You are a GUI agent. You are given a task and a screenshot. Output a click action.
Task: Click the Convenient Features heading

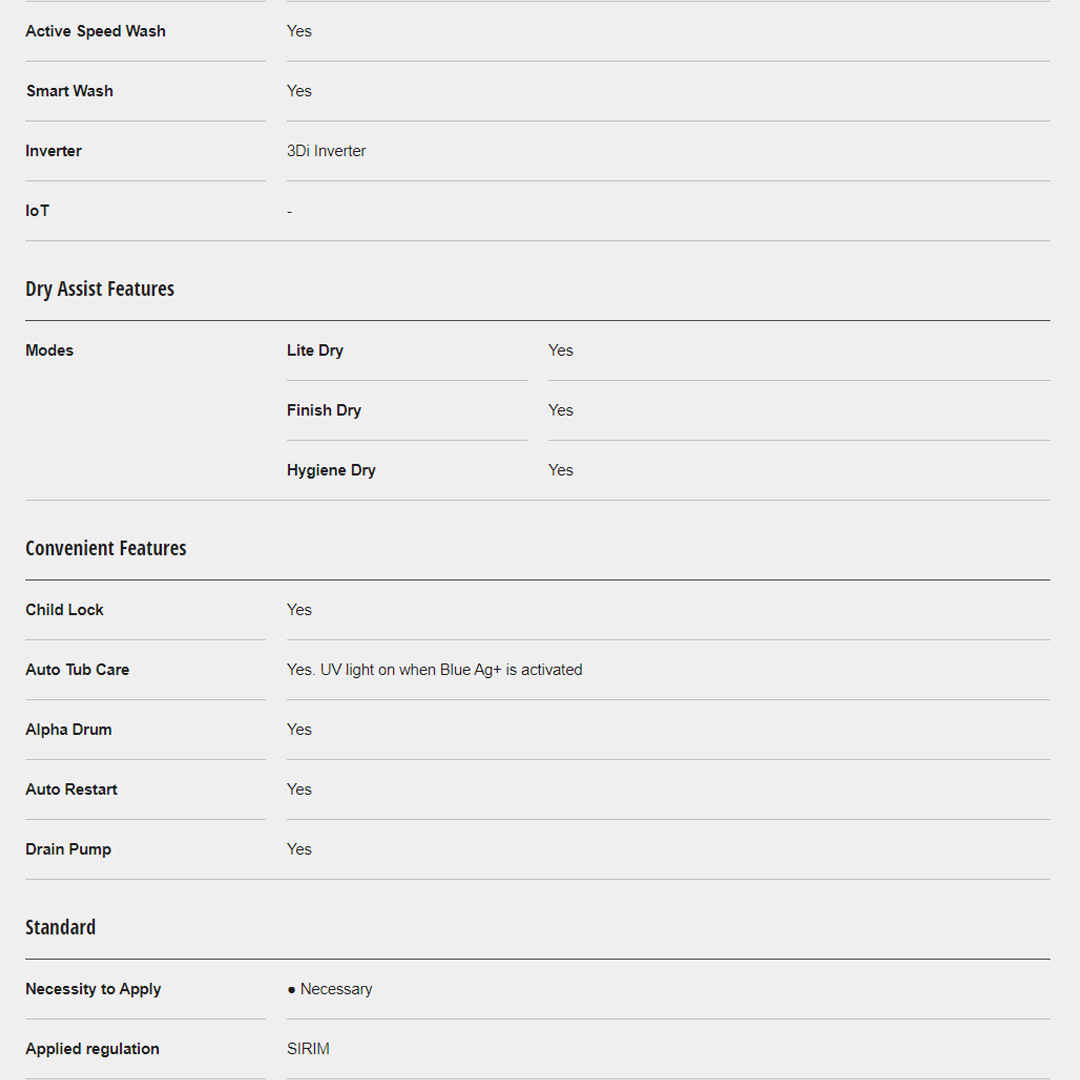click(106, 548)
